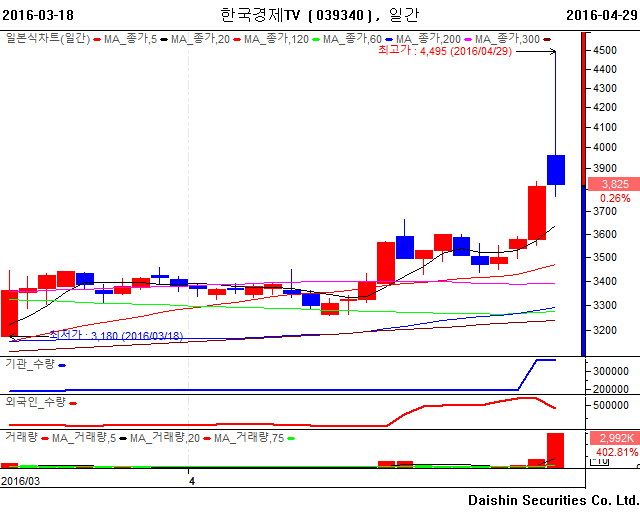The image size is (640, 512).
Task: Pick the blue swatch after MA_종가,60
Action: click(389, 40)
